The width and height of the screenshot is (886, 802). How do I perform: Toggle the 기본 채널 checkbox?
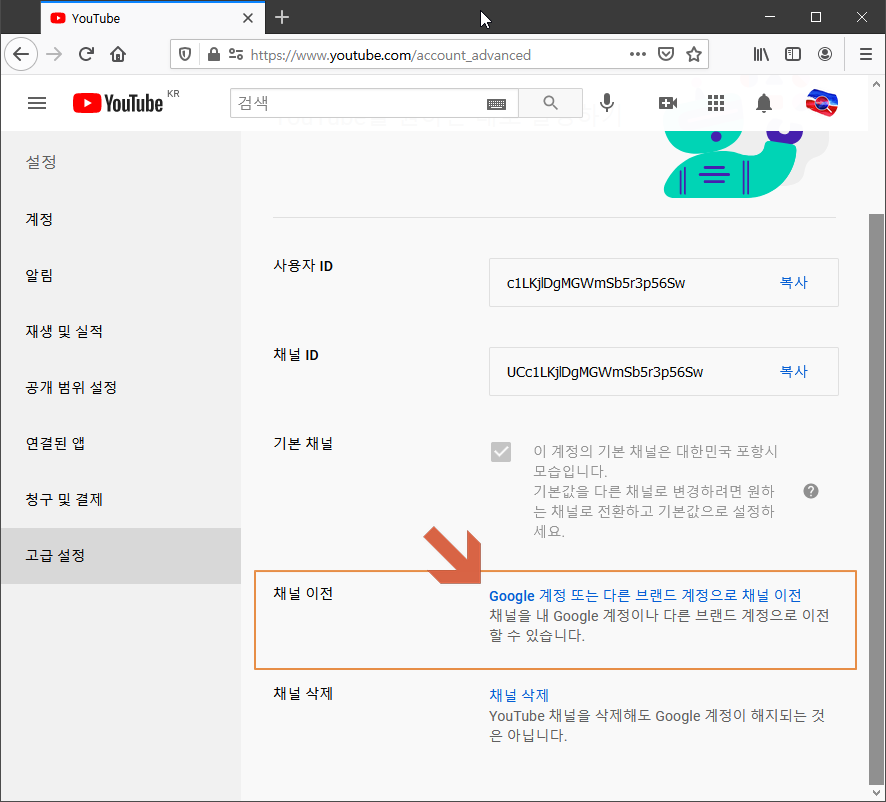point(501,452)
